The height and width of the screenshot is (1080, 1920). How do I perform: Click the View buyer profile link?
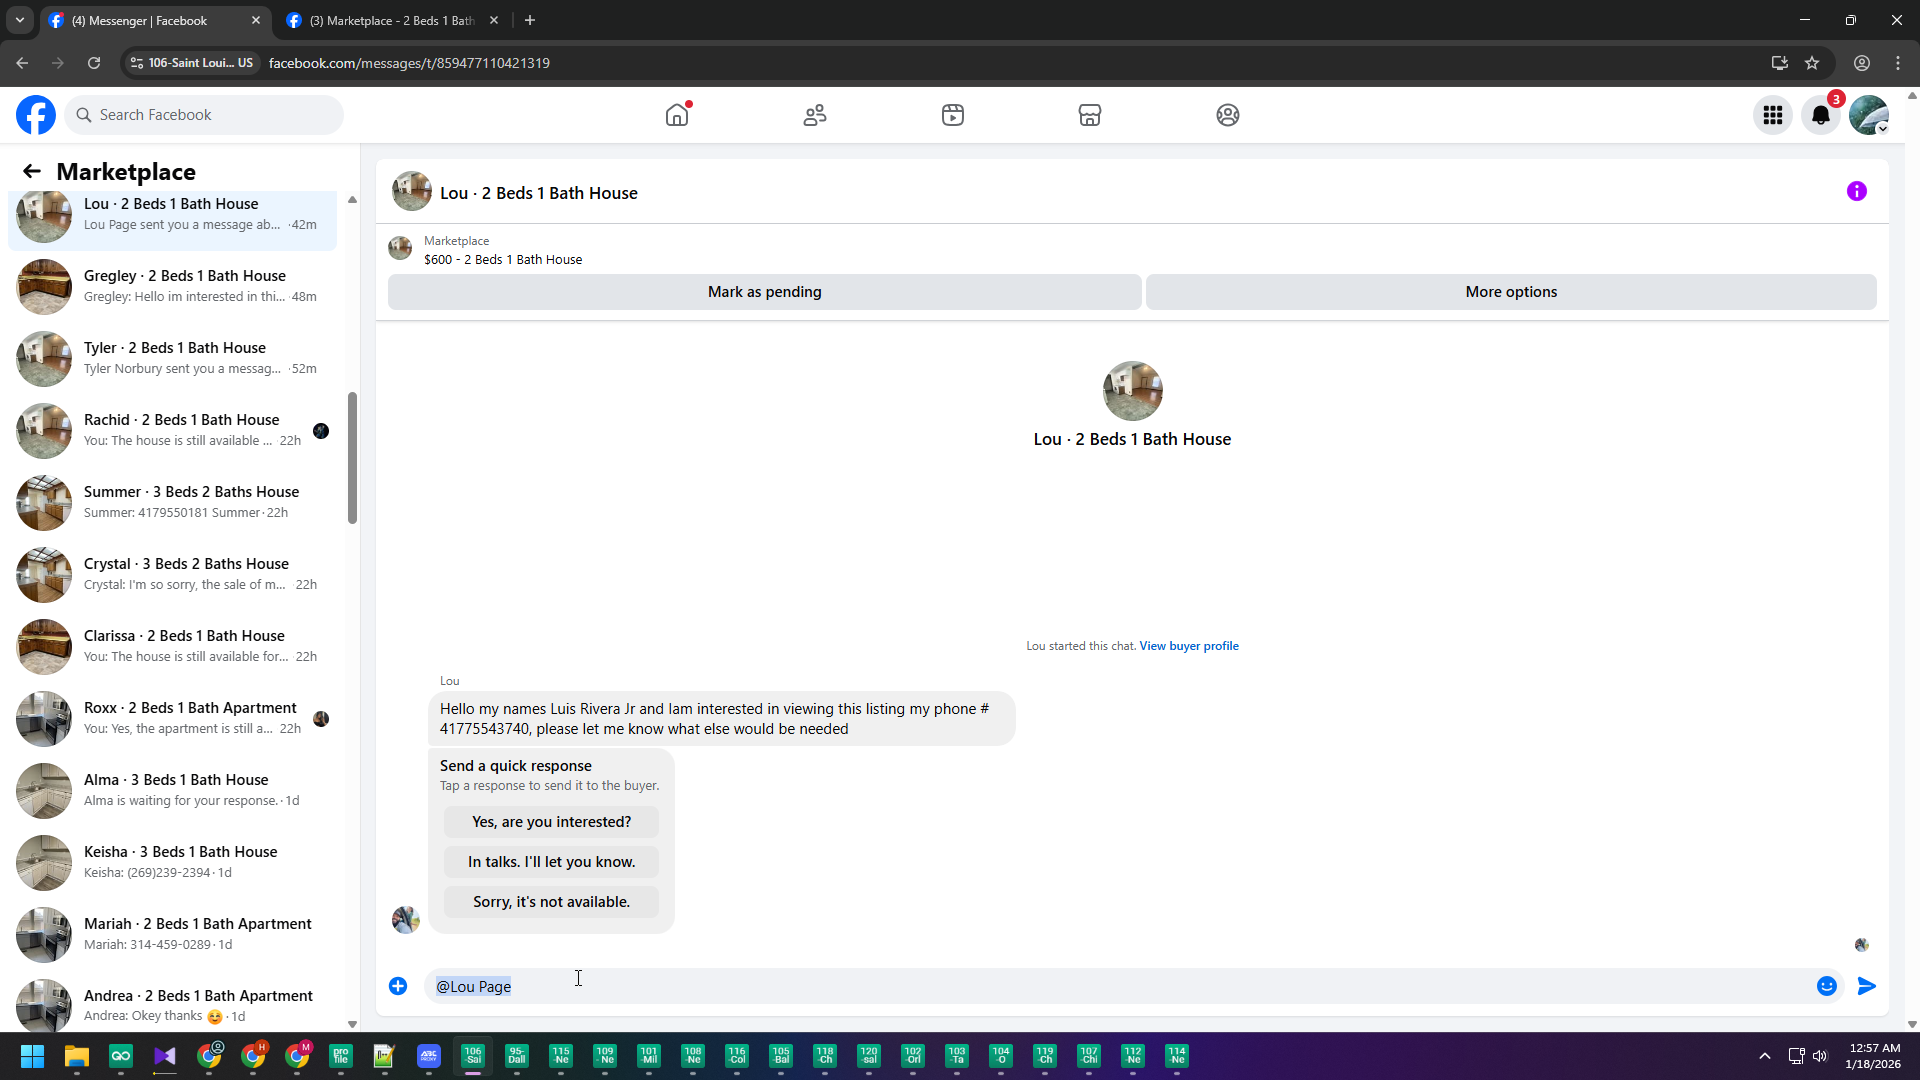pyautogui.click(x=1189, y=646)
